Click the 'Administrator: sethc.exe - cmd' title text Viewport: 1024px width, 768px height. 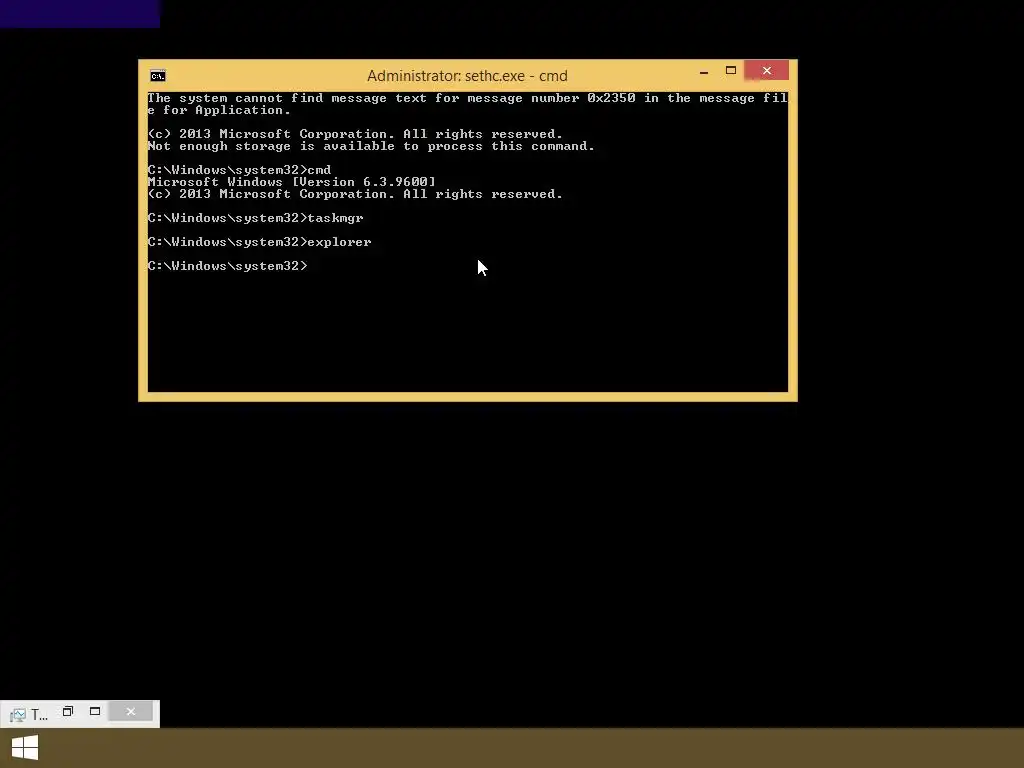click(x=467, y=76)
